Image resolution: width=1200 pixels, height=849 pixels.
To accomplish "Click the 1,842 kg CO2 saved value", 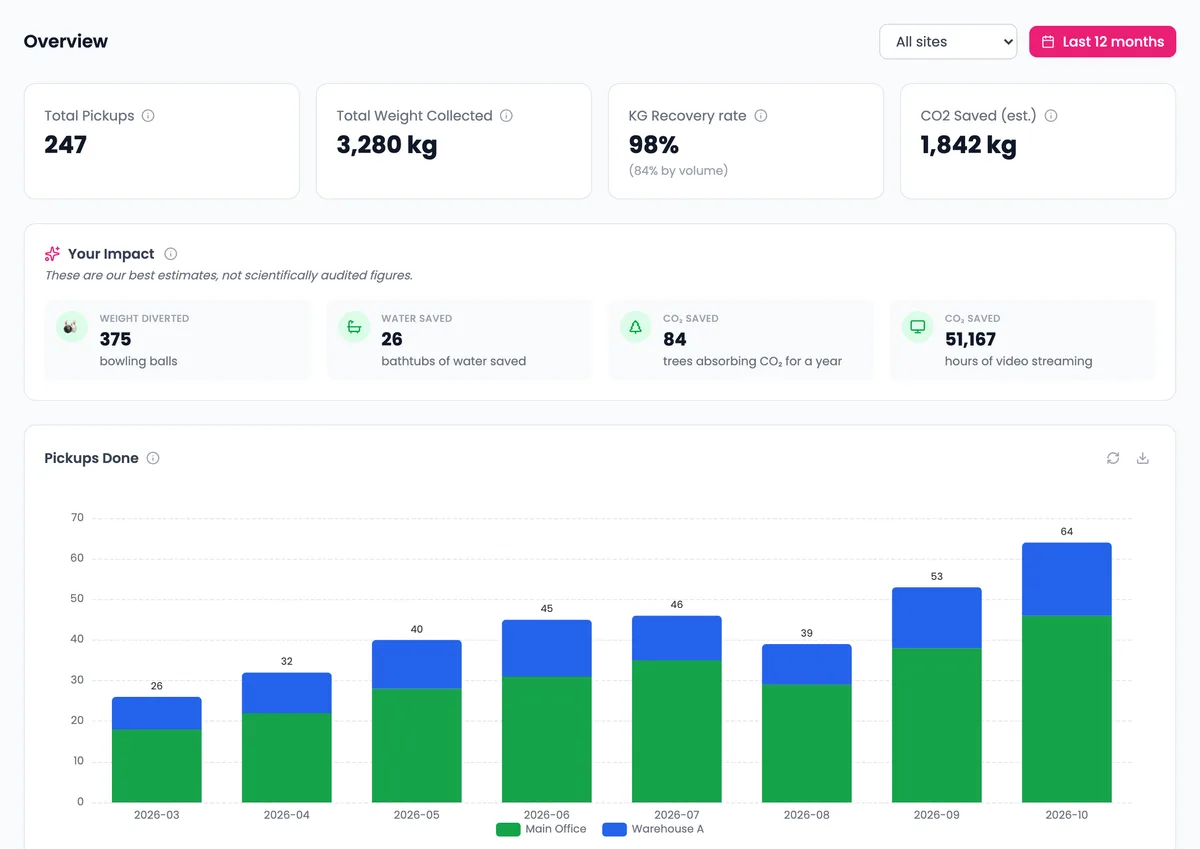I will pos(969,145).
